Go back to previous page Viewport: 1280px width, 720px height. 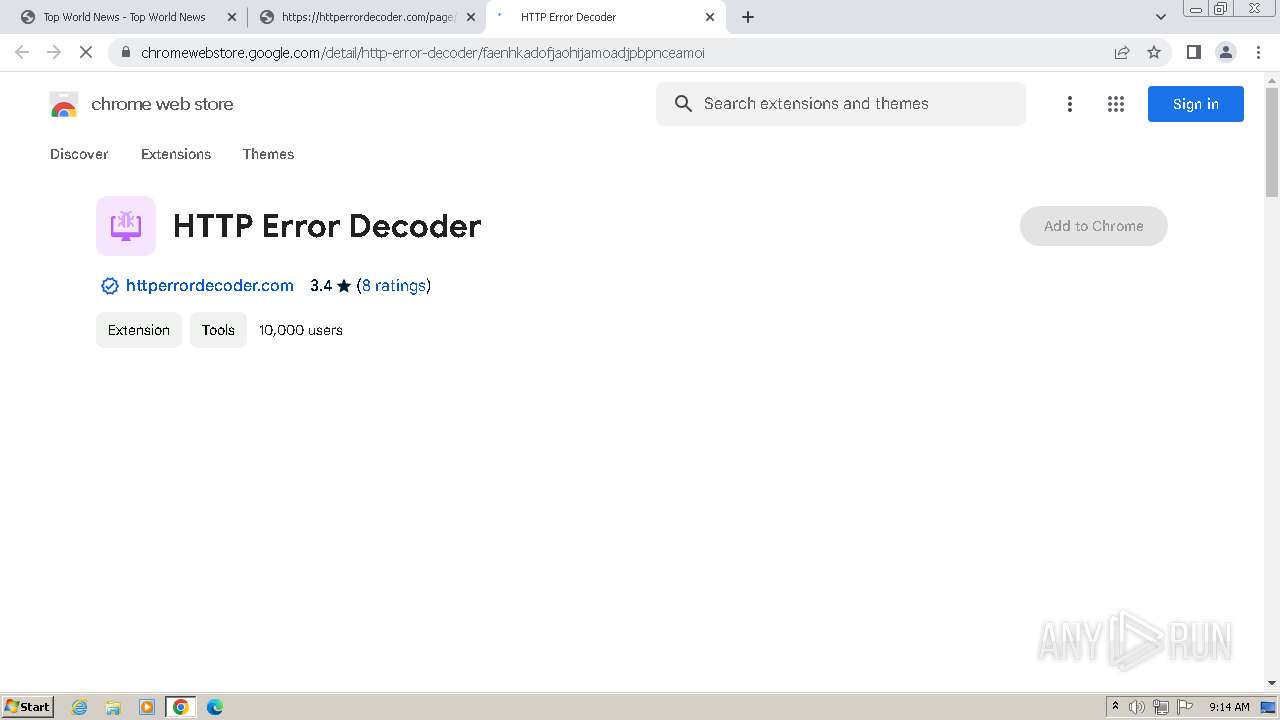pos(22,52)
